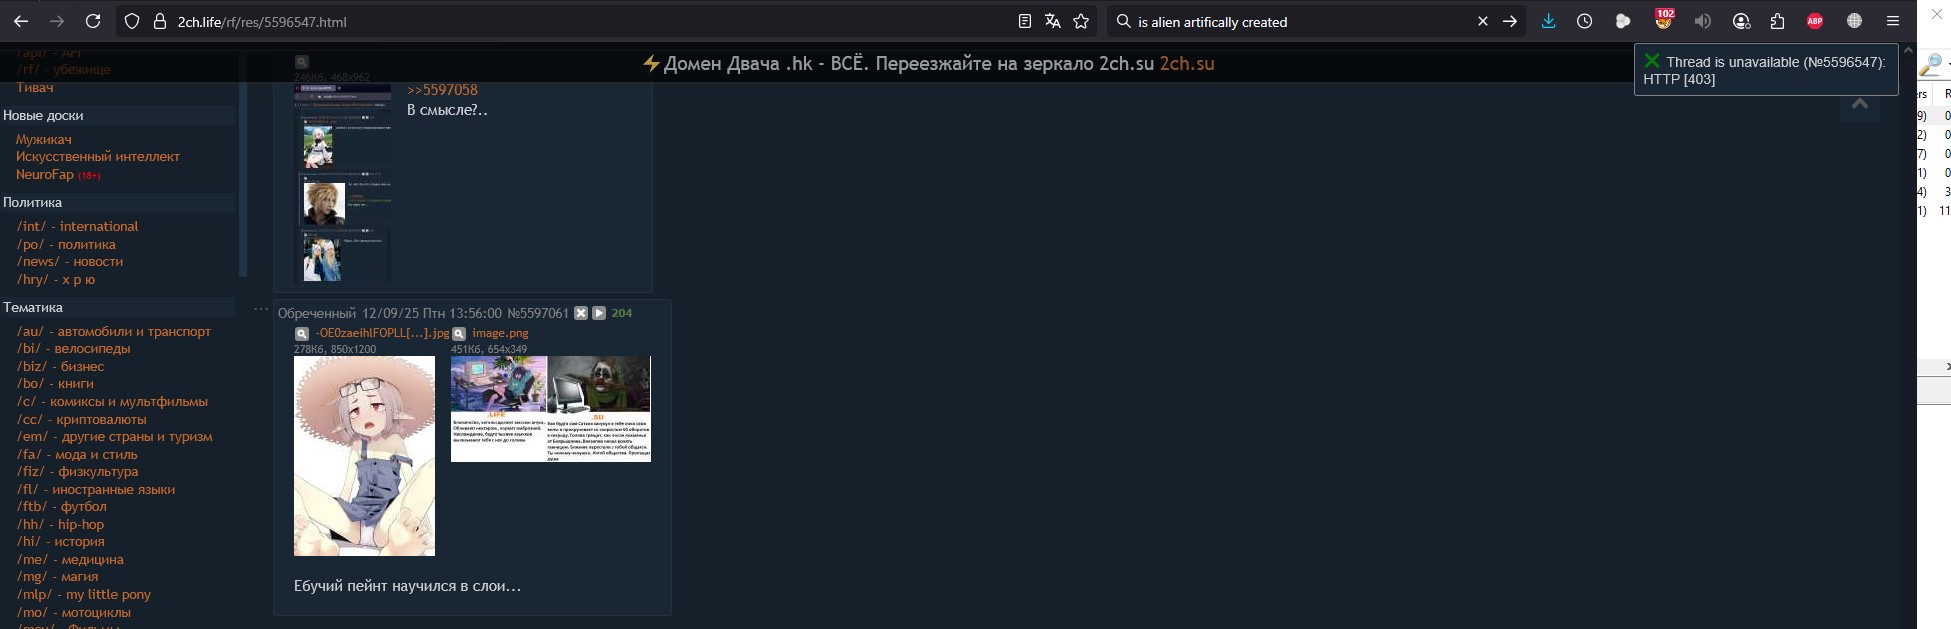The height and width of the screenshot is (629, 1951).
Task: Toggle reader view icon in address bar
Action: tap(1024, 21)
